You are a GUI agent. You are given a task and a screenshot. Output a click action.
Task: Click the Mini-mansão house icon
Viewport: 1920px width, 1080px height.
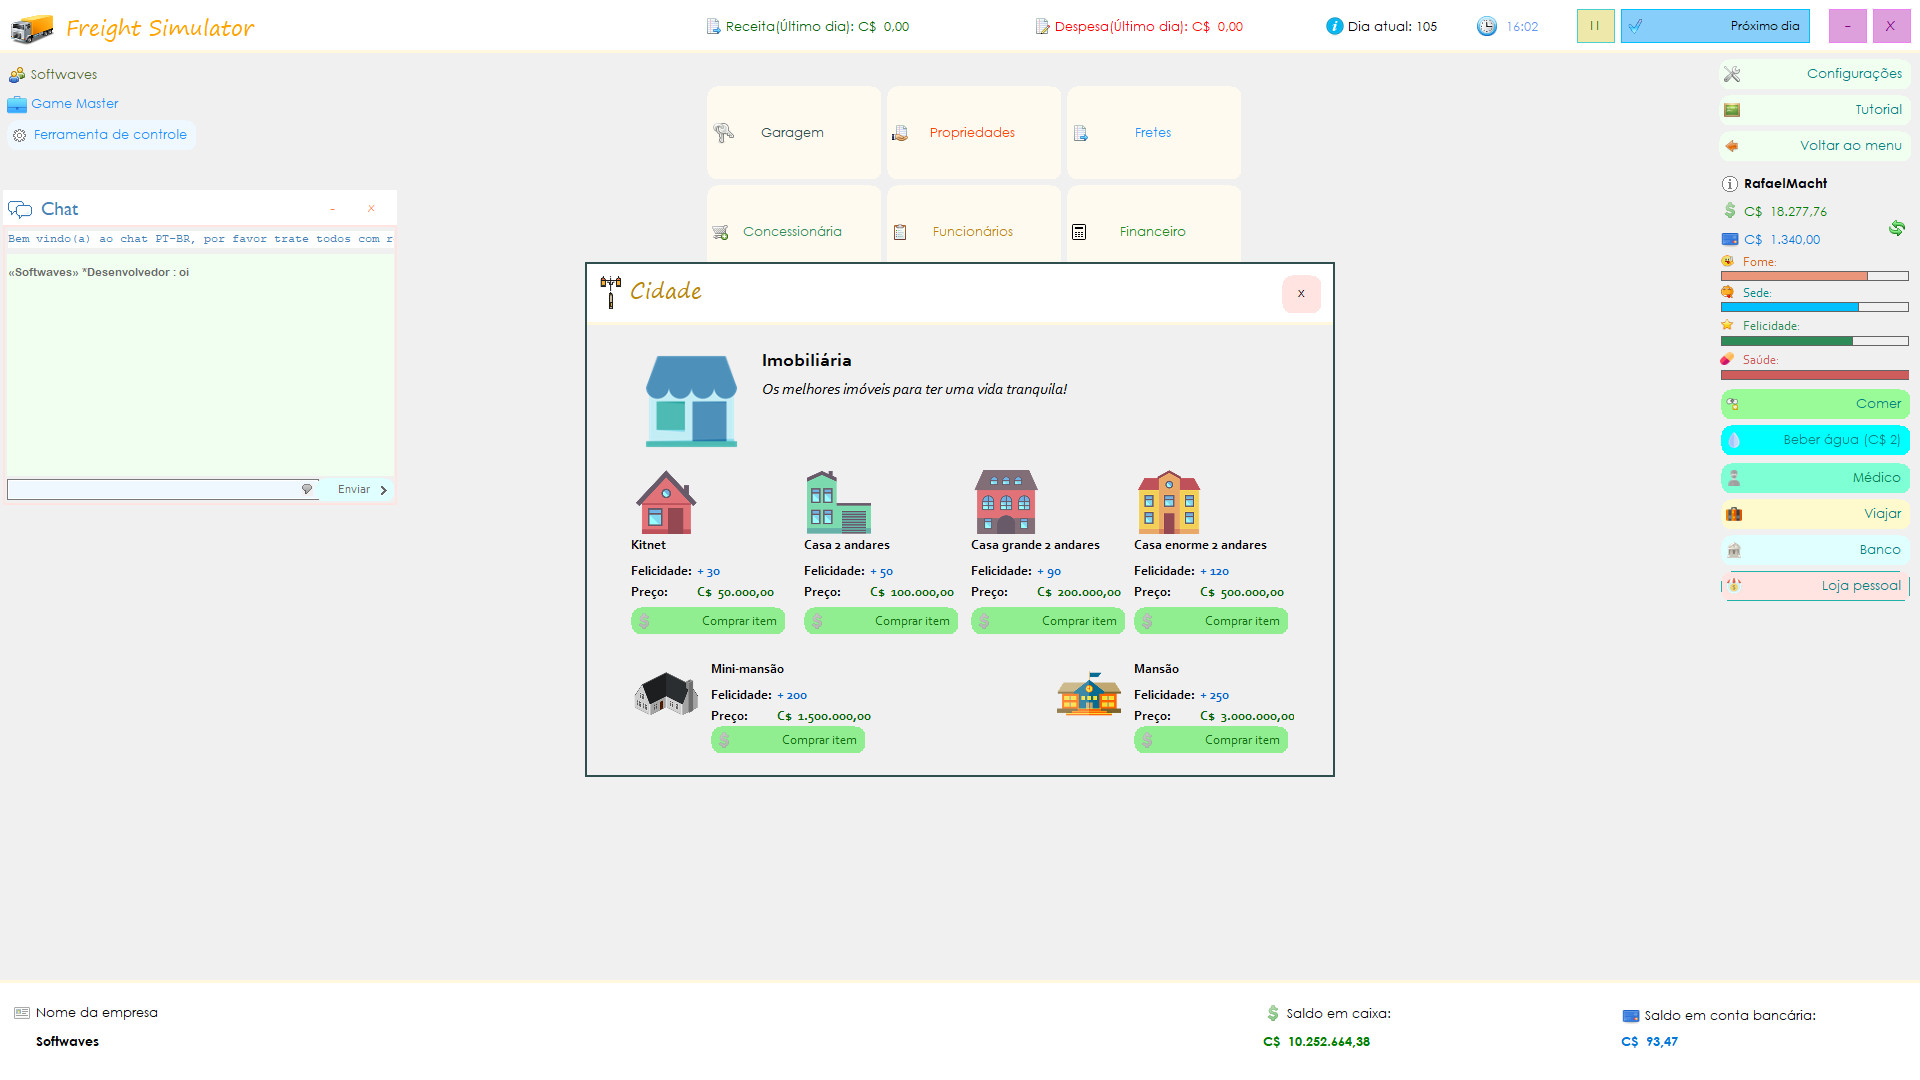(666, 694)
